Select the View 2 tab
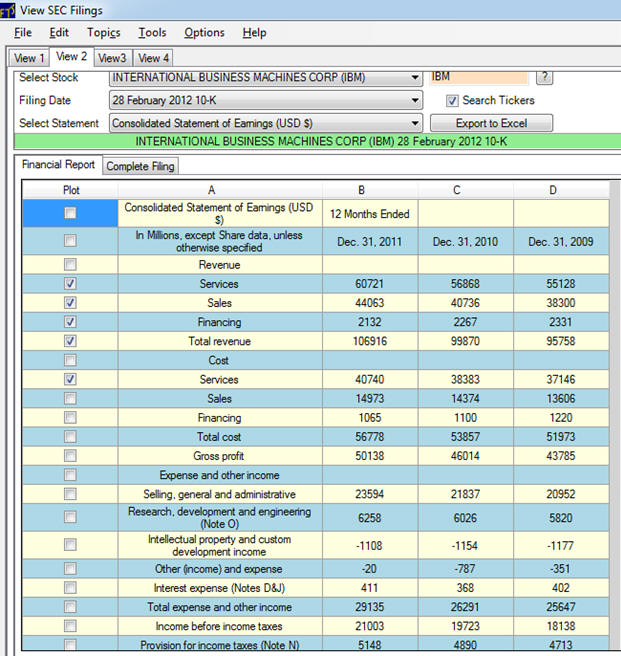The width and height of the screenshot is (621, 656). click(72, 56)
